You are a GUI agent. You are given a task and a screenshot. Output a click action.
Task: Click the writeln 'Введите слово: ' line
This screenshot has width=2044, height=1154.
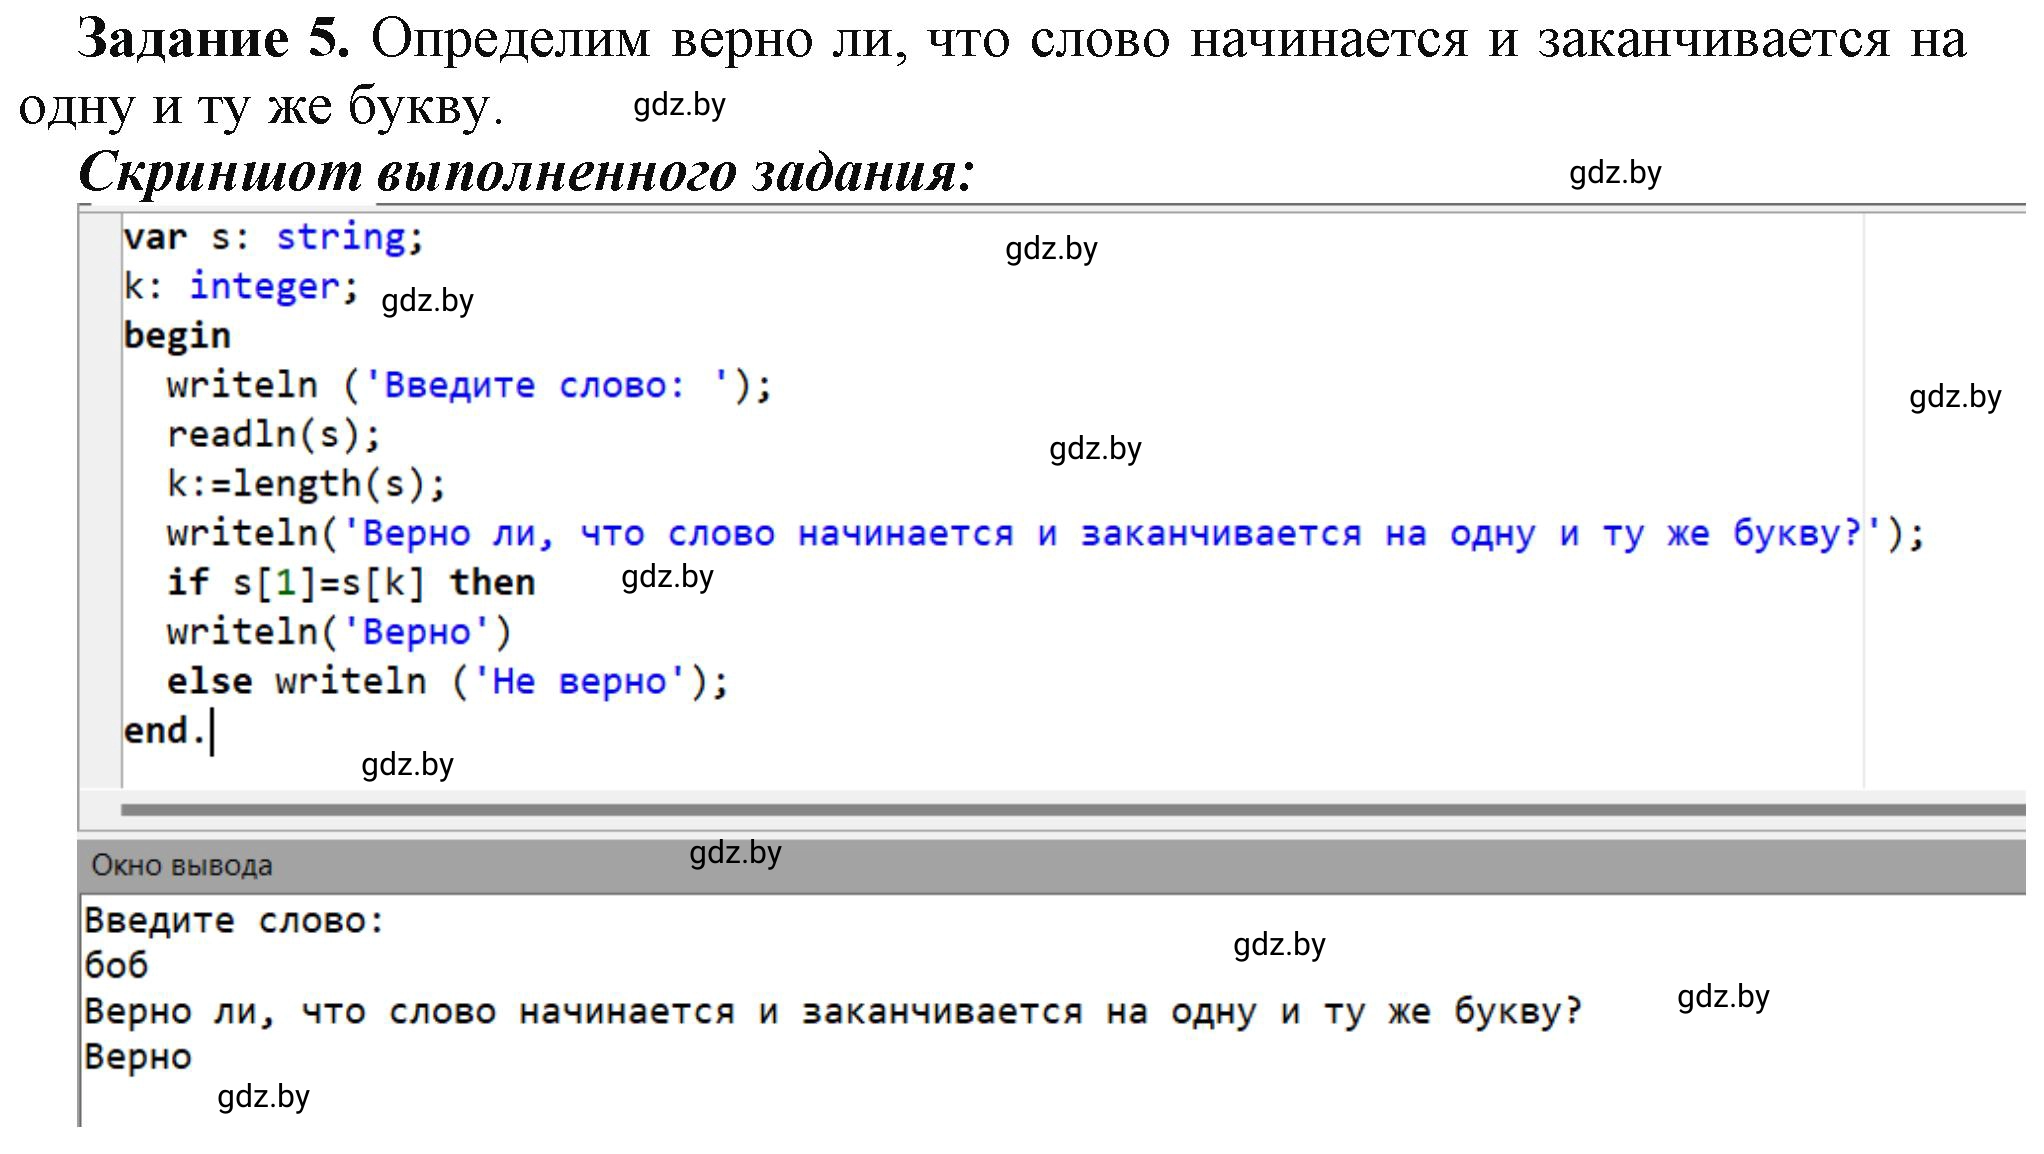coord(469,385)
